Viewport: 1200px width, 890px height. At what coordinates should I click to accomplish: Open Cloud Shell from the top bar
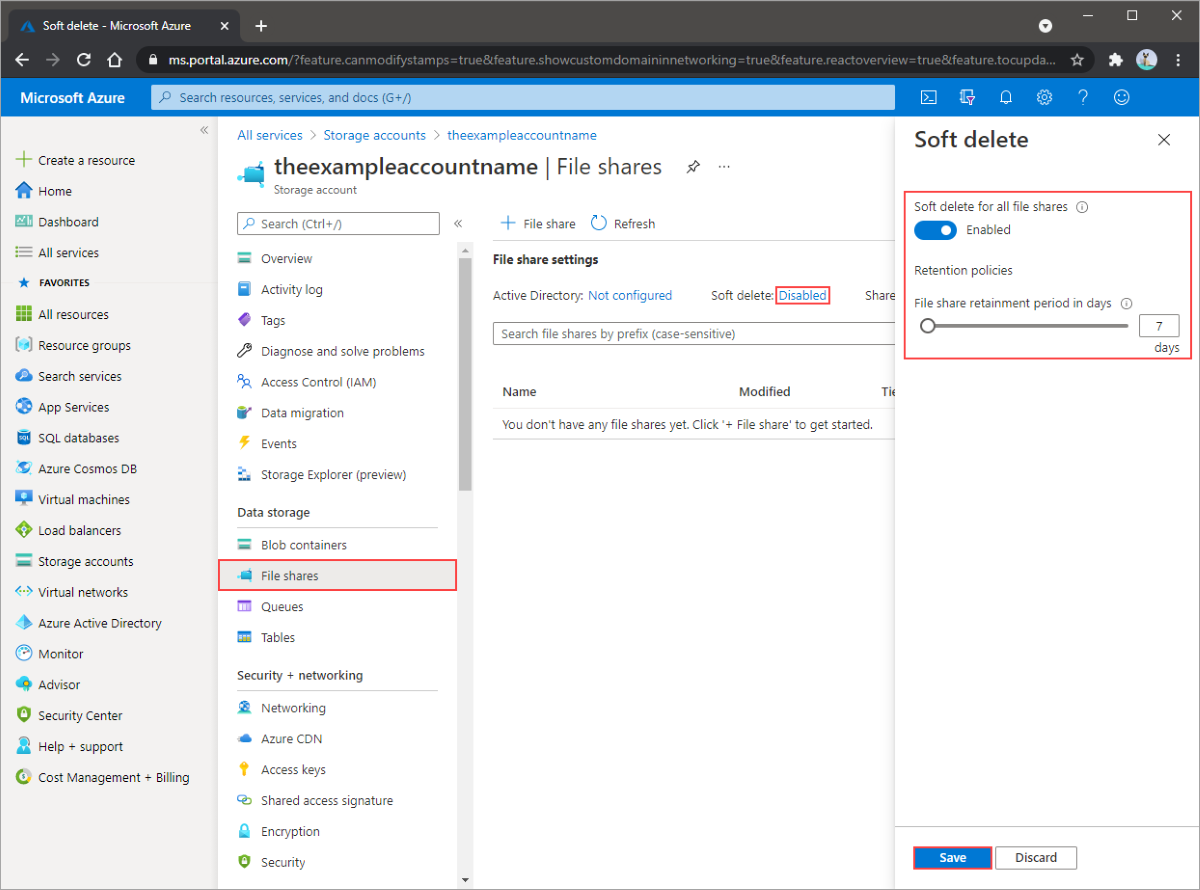click(x=928, y=97)
